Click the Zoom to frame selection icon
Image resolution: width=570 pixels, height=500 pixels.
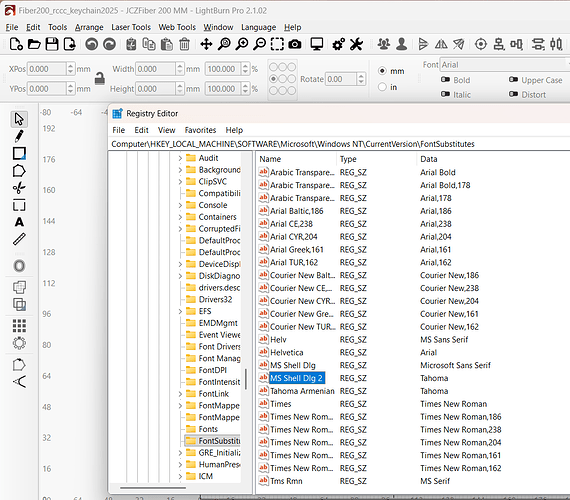pos(277,44)
